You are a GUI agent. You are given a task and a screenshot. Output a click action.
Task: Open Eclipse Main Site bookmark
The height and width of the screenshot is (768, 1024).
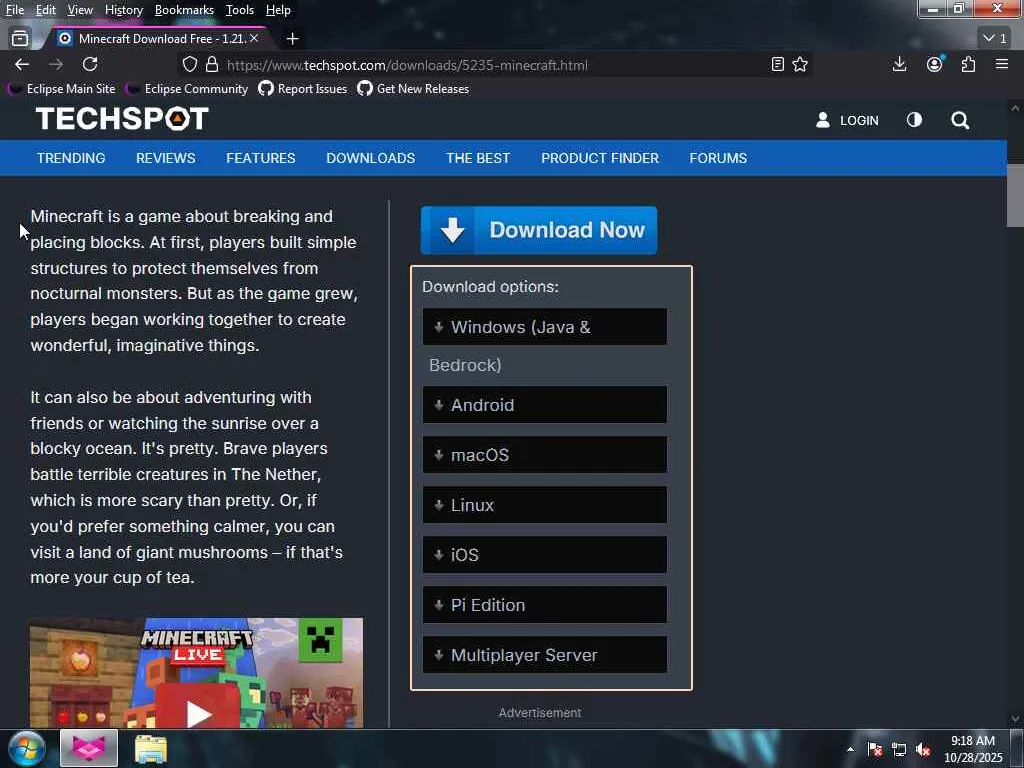pos(61,89)
